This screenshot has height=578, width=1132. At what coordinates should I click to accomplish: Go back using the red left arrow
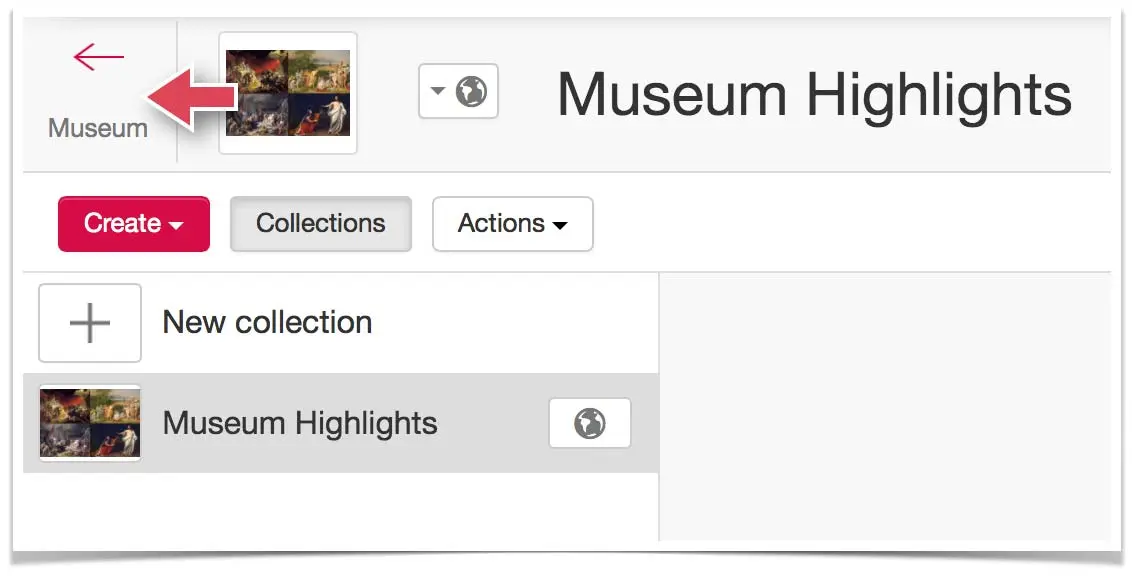98,56
